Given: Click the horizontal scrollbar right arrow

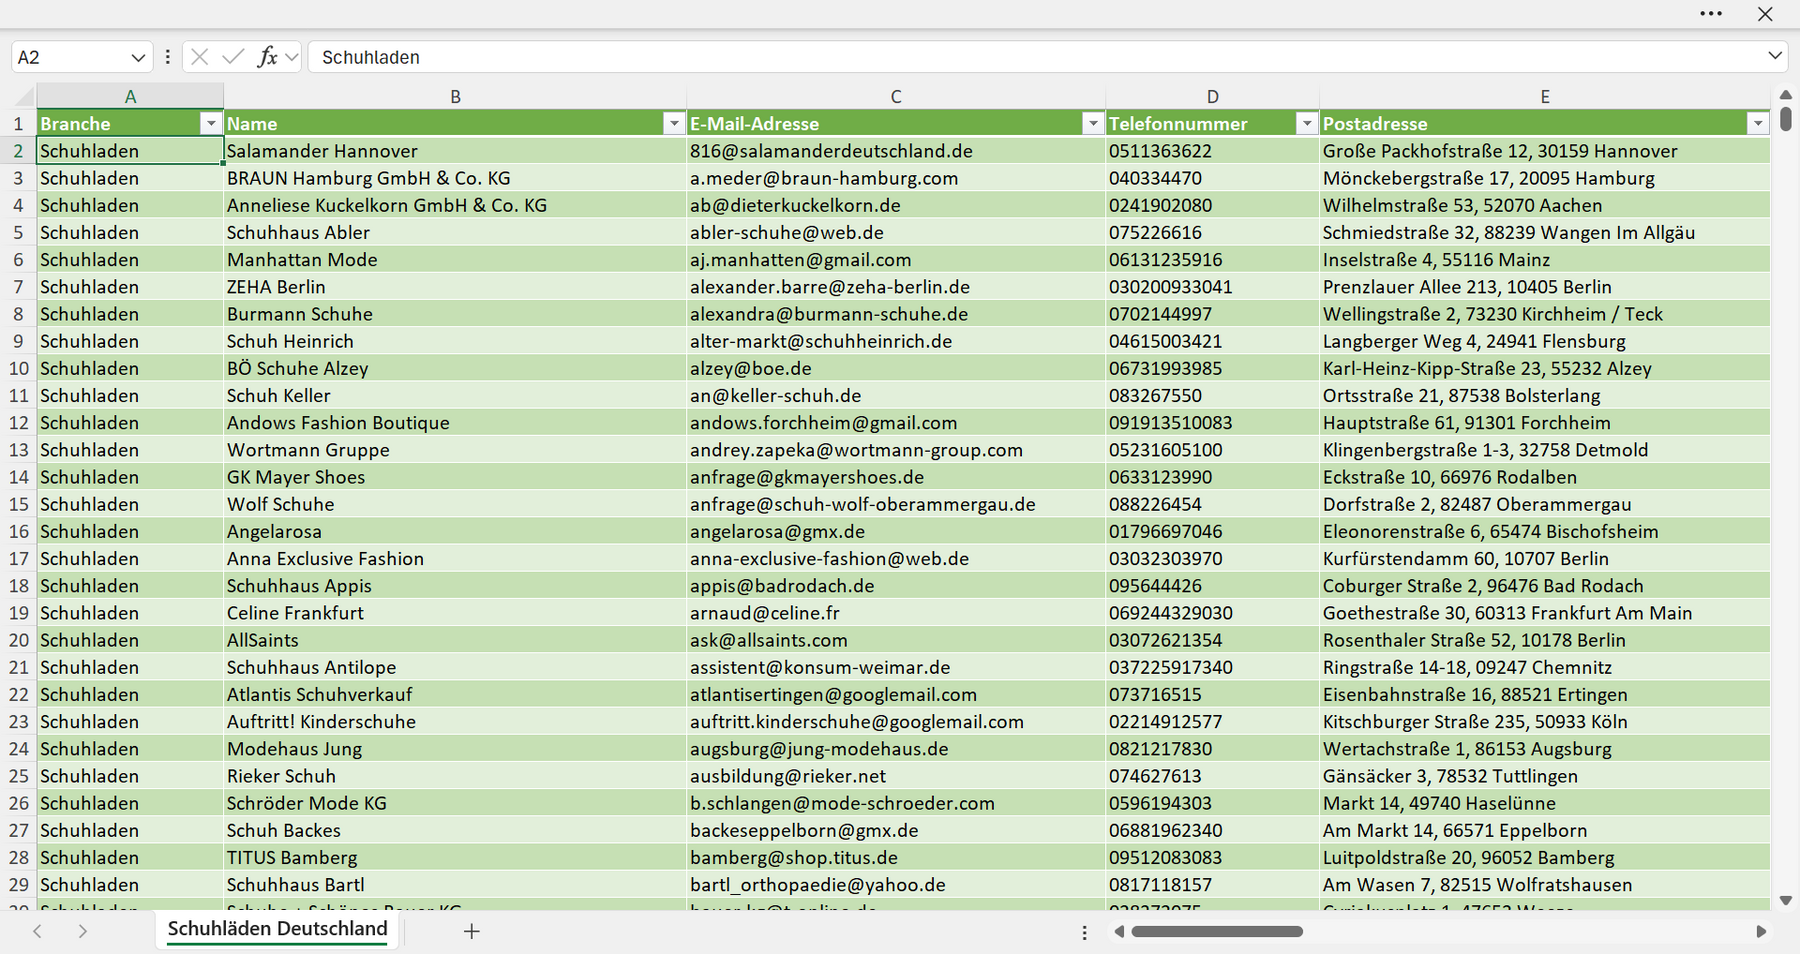Looking at the screenshot, I should pos(1761,931).
